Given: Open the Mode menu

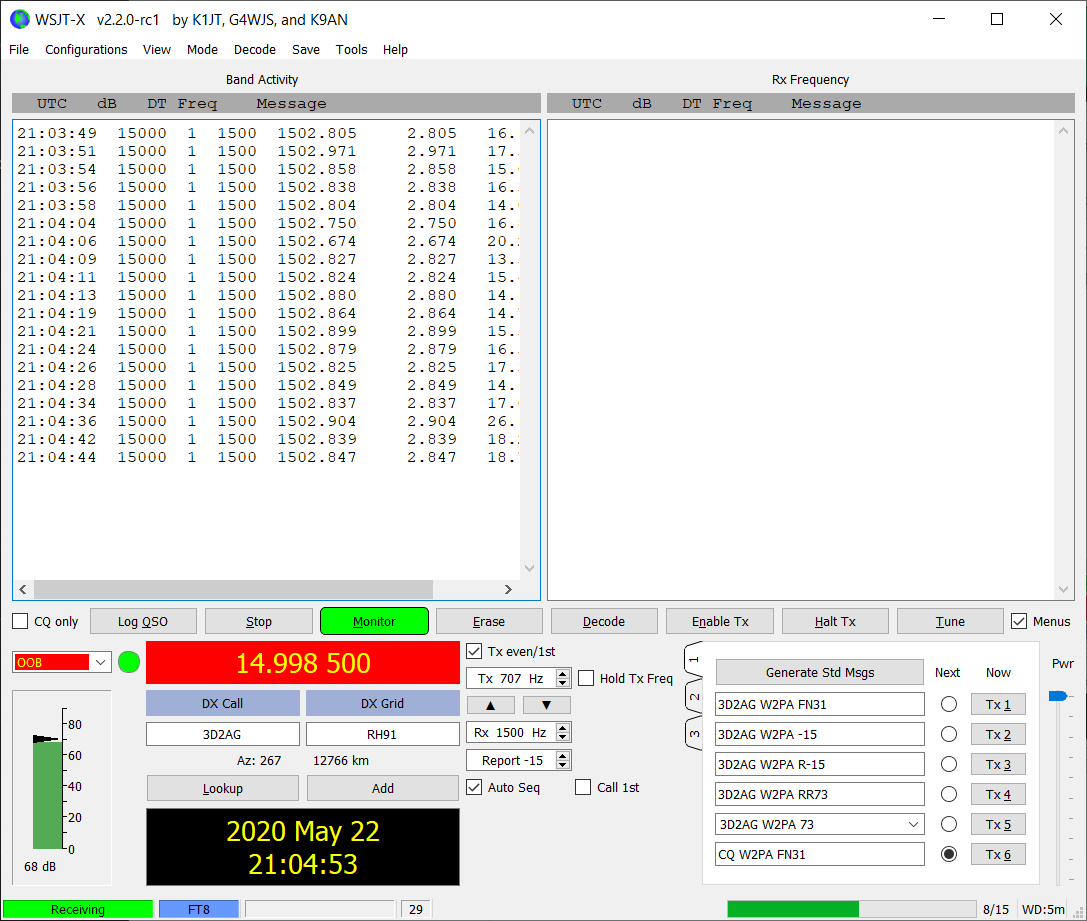Looking at the screenshot, I should (202, 50).
